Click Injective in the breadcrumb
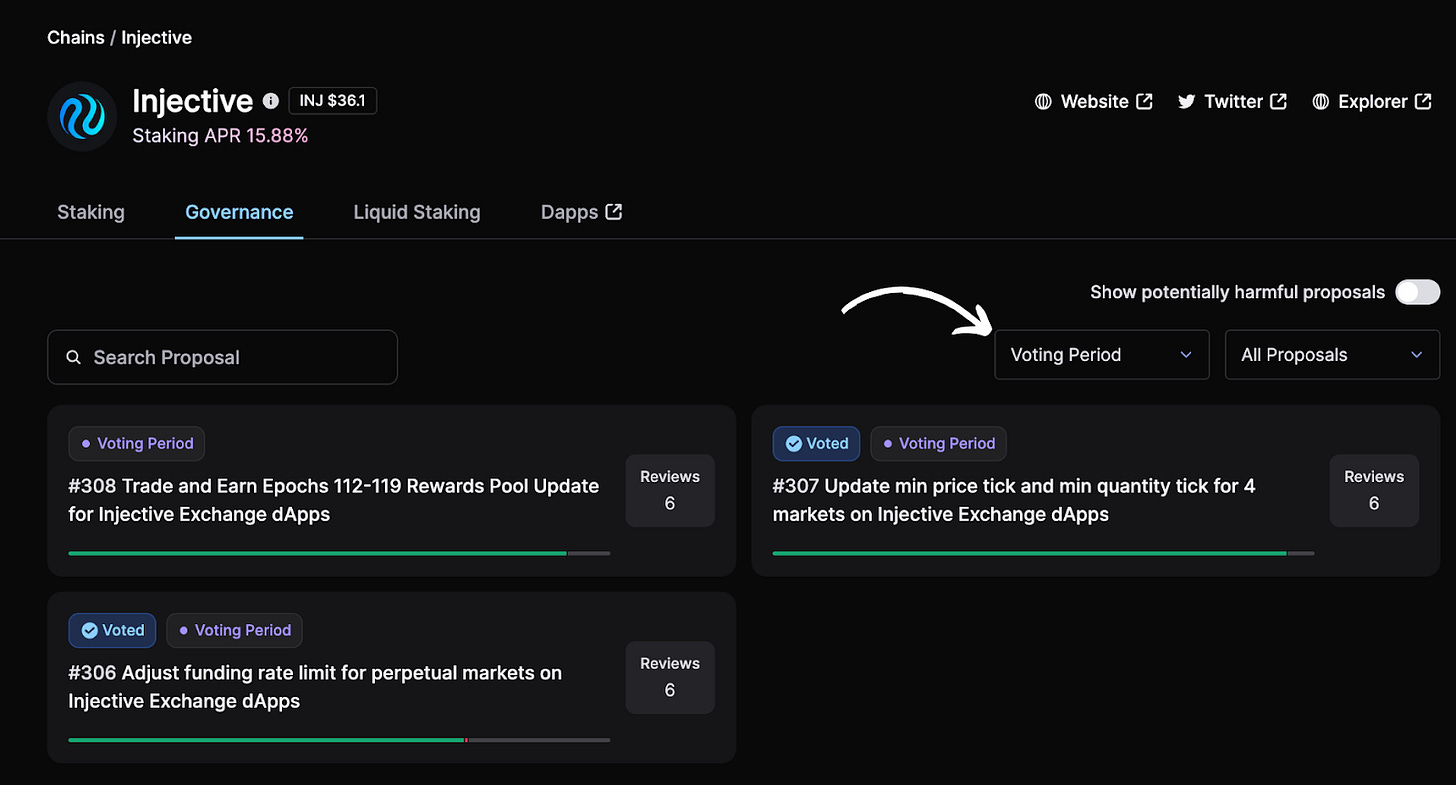This screenshot has height=785, width=1456. (157, 37)
